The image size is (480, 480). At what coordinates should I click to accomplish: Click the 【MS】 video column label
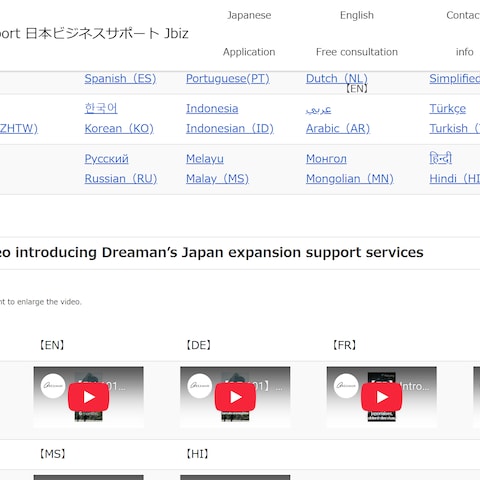[53, 454]
